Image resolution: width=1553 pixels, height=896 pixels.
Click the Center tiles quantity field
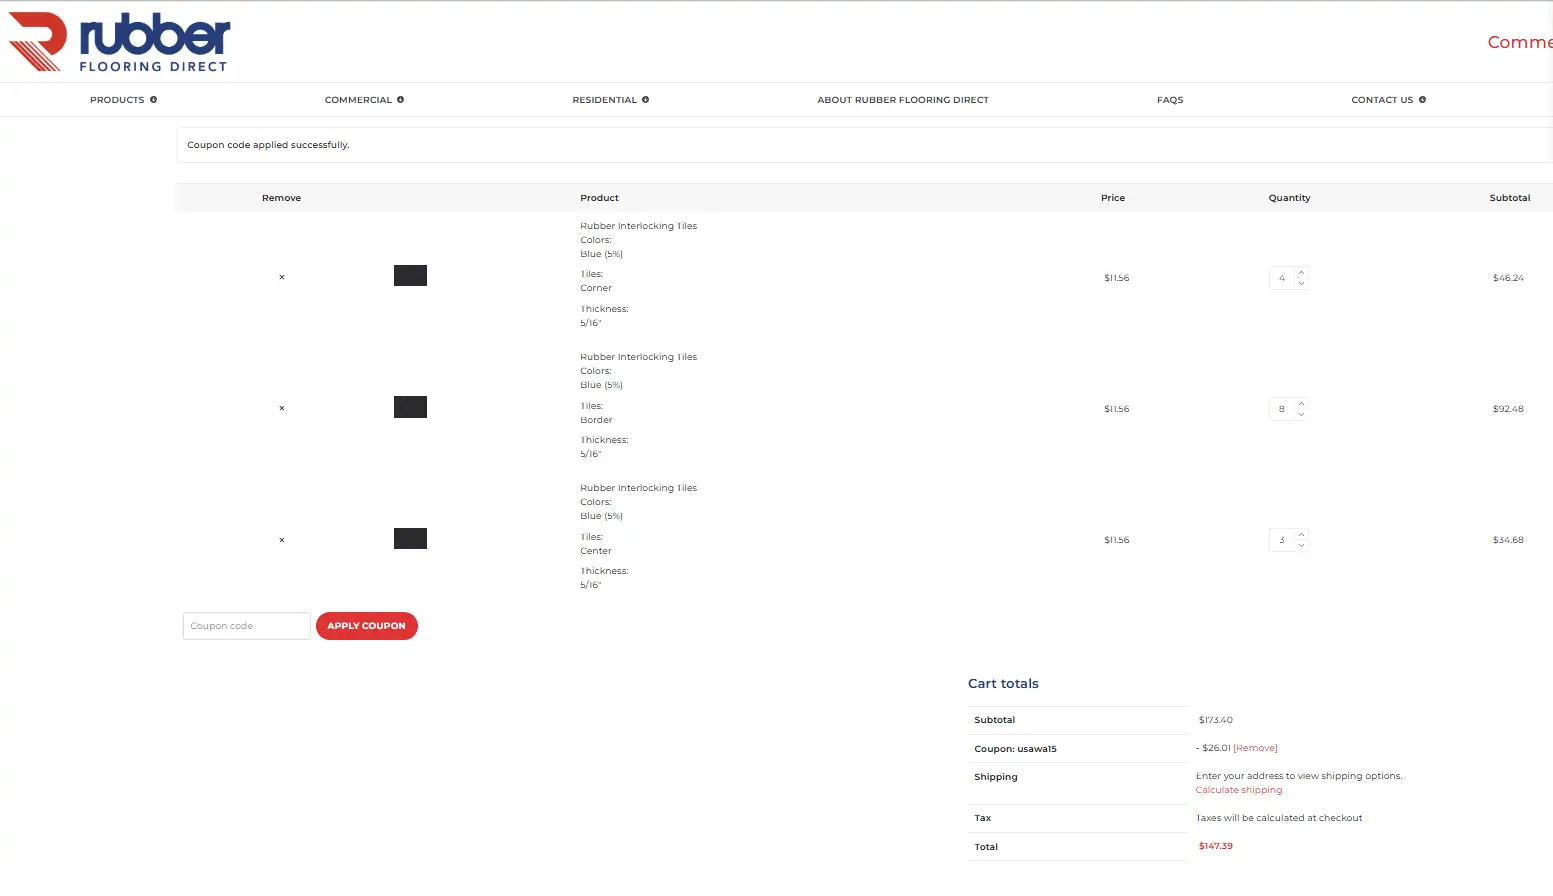(1282, 540)
